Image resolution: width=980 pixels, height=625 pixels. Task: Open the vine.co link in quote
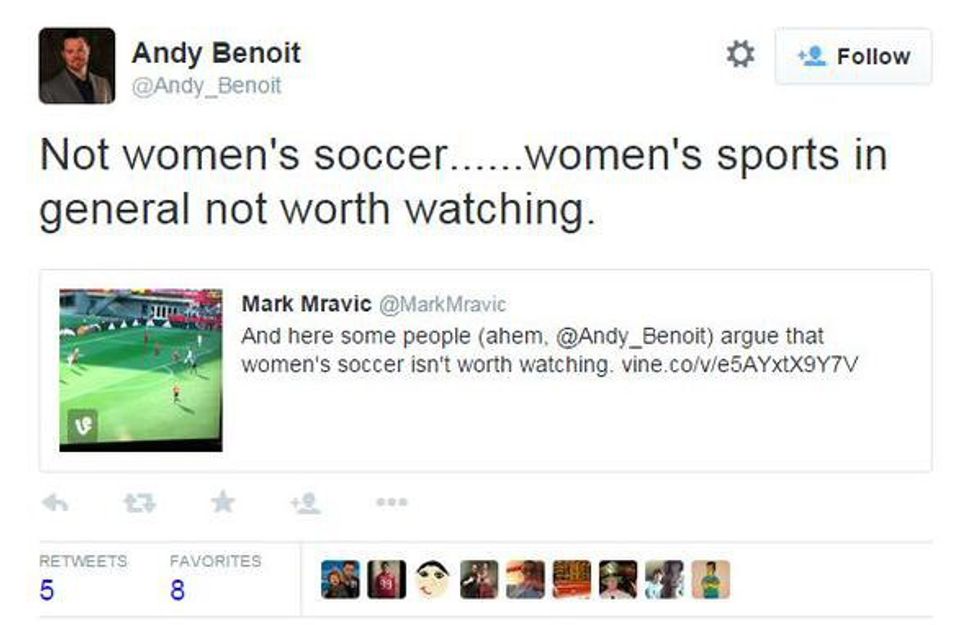pyautogui.click(x=739, y=364)
